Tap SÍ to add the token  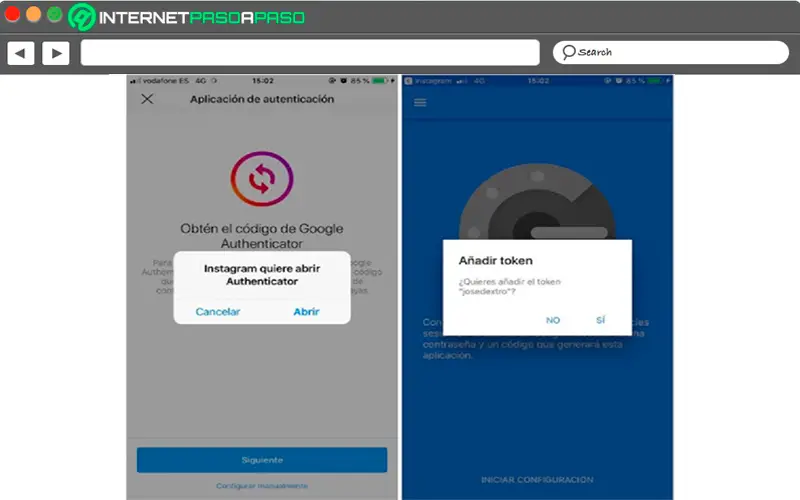pos(601,320)
